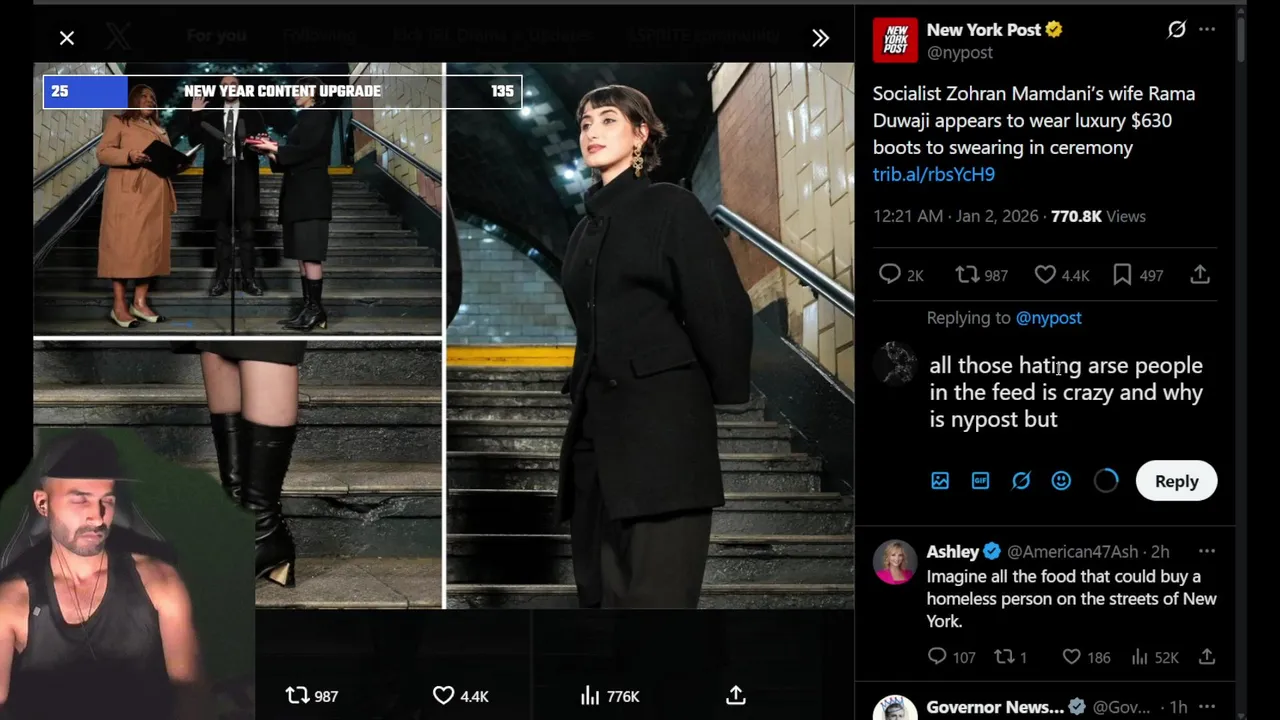Viewport: 1280px width, 720px height.
Task: Add an image to the reply
Action: 940,481
